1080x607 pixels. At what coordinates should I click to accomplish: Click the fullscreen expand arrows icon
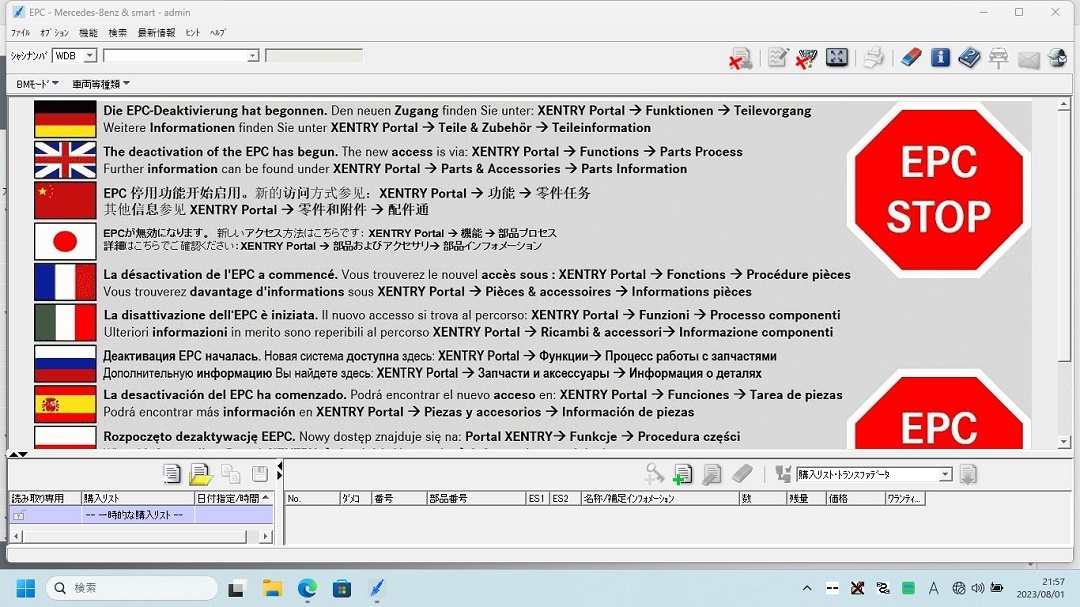[x=837, y=58]
